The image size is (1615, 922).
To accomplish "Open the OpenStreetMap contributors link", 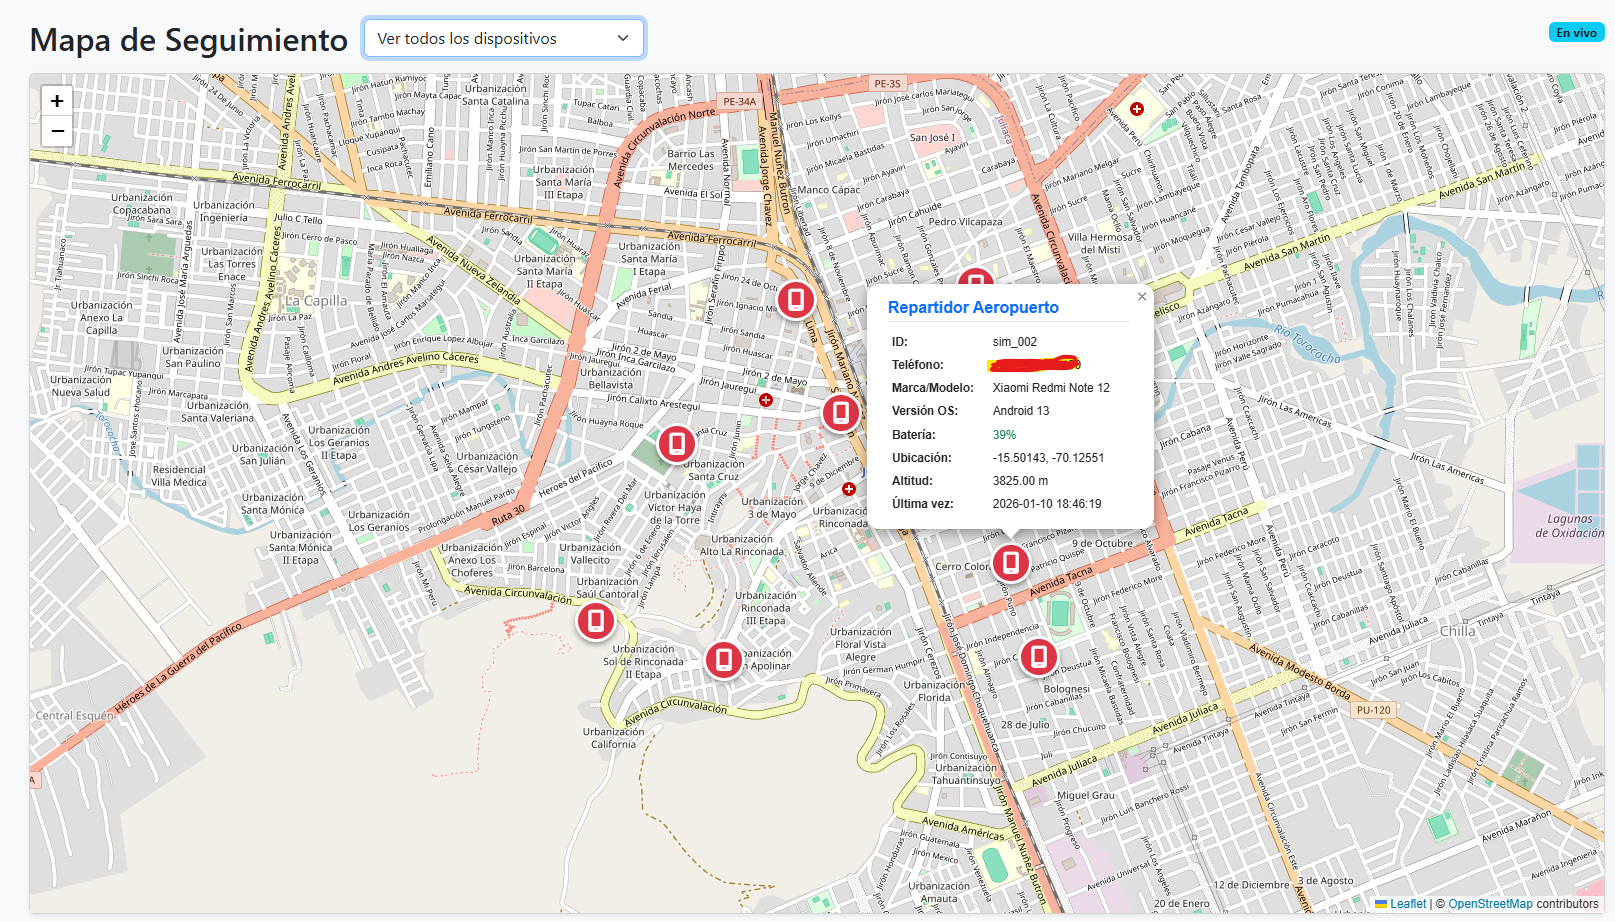I will [x=1490, y=904].
